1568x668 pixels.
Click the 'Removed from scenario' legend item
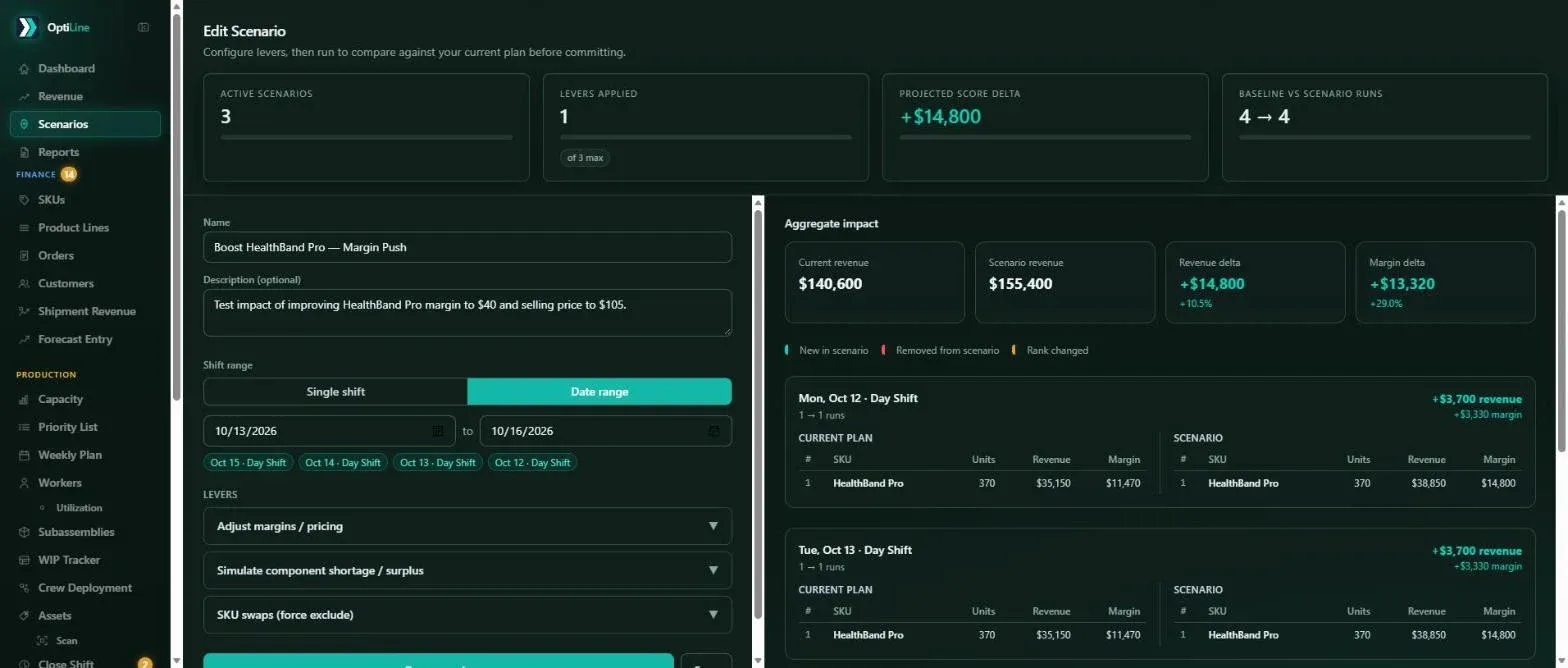tap(940, 351)
